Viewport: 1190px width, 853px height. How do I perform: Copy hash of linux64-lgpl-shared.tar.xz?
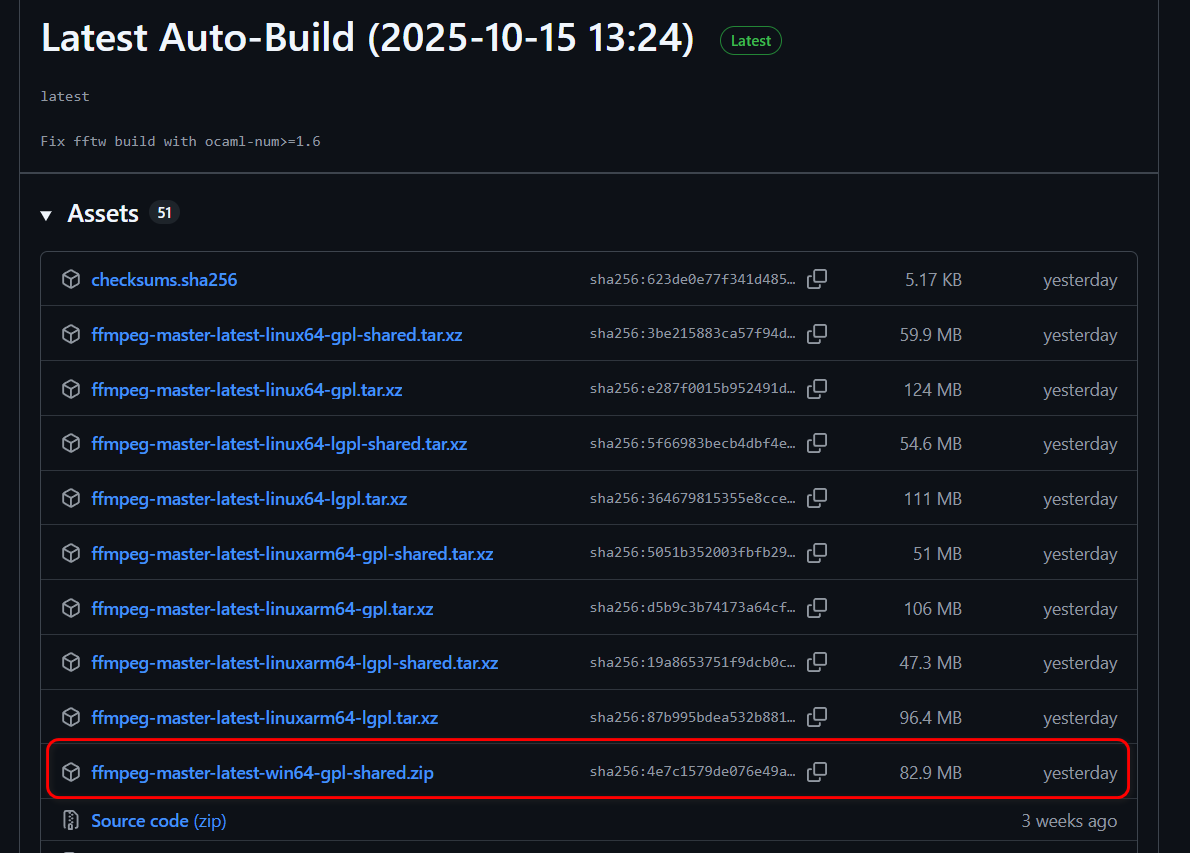coord(817,444)
